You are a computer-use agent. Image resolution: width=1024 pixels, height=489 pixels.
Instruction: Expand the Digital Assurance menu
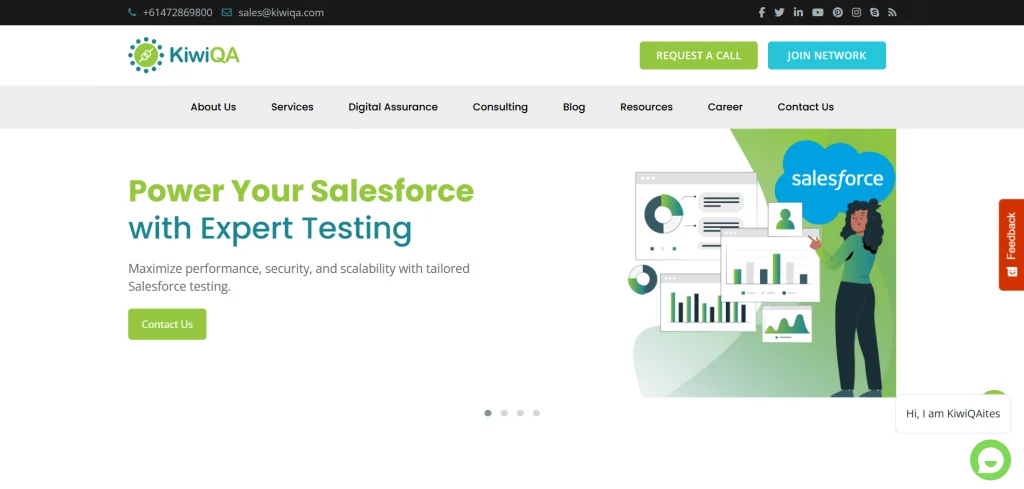point(393,107)
